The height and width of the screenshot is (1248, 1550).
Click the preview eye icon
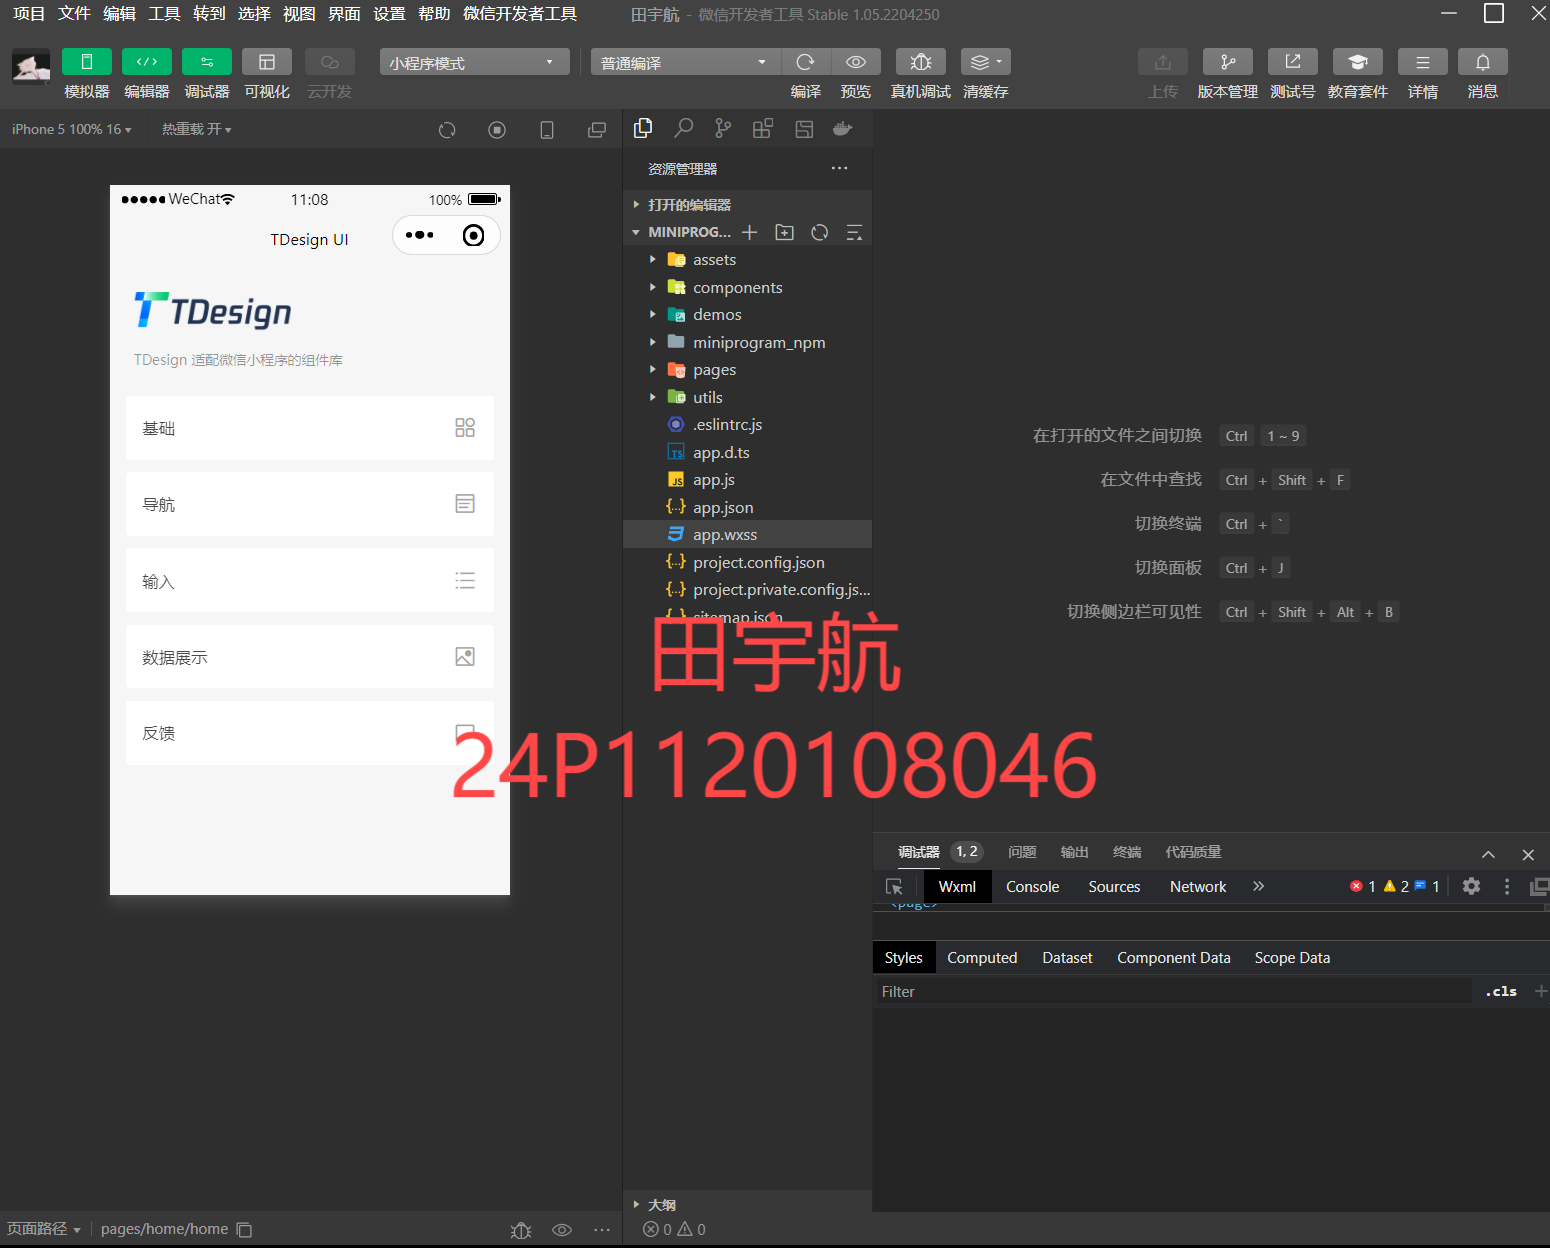point(856,62)
